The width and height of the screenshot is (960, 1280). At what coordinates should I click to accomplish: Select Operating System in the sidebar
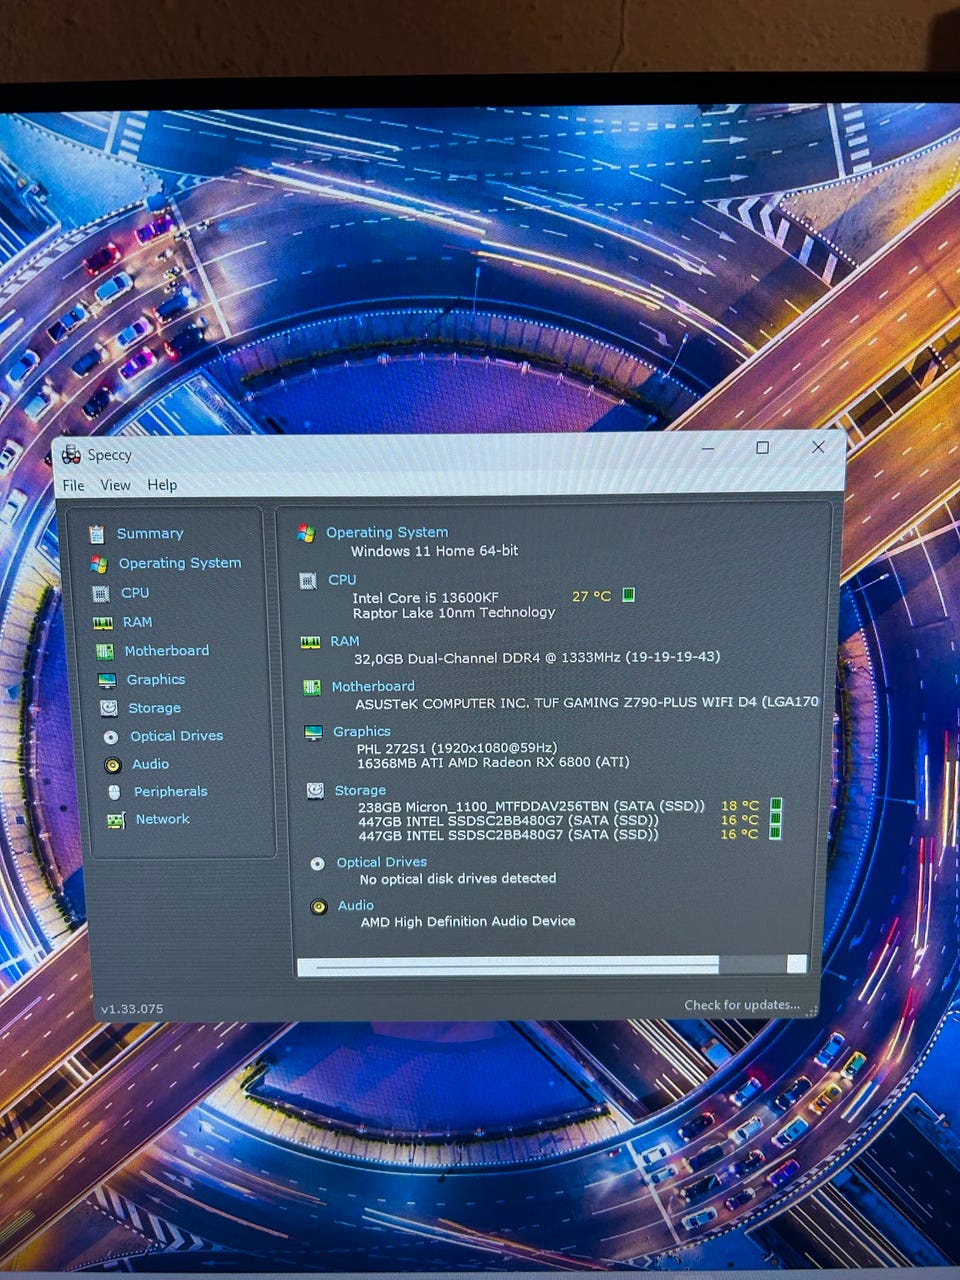[180, 563]
